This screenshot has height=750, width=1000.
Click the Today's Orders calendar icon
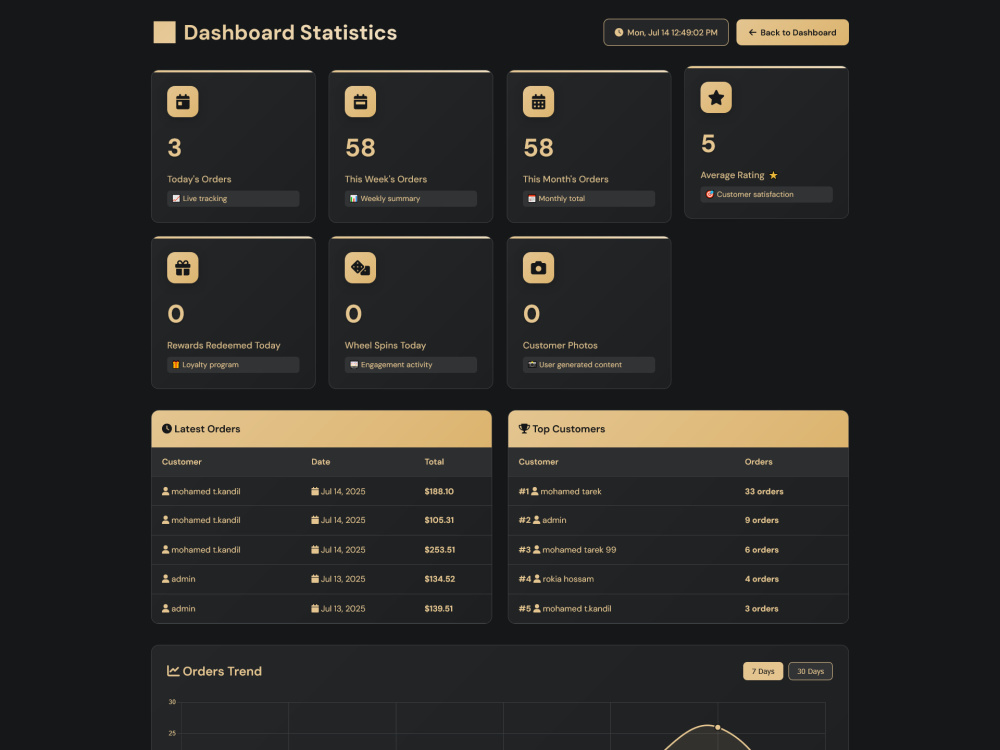click(x=182, y=101)
